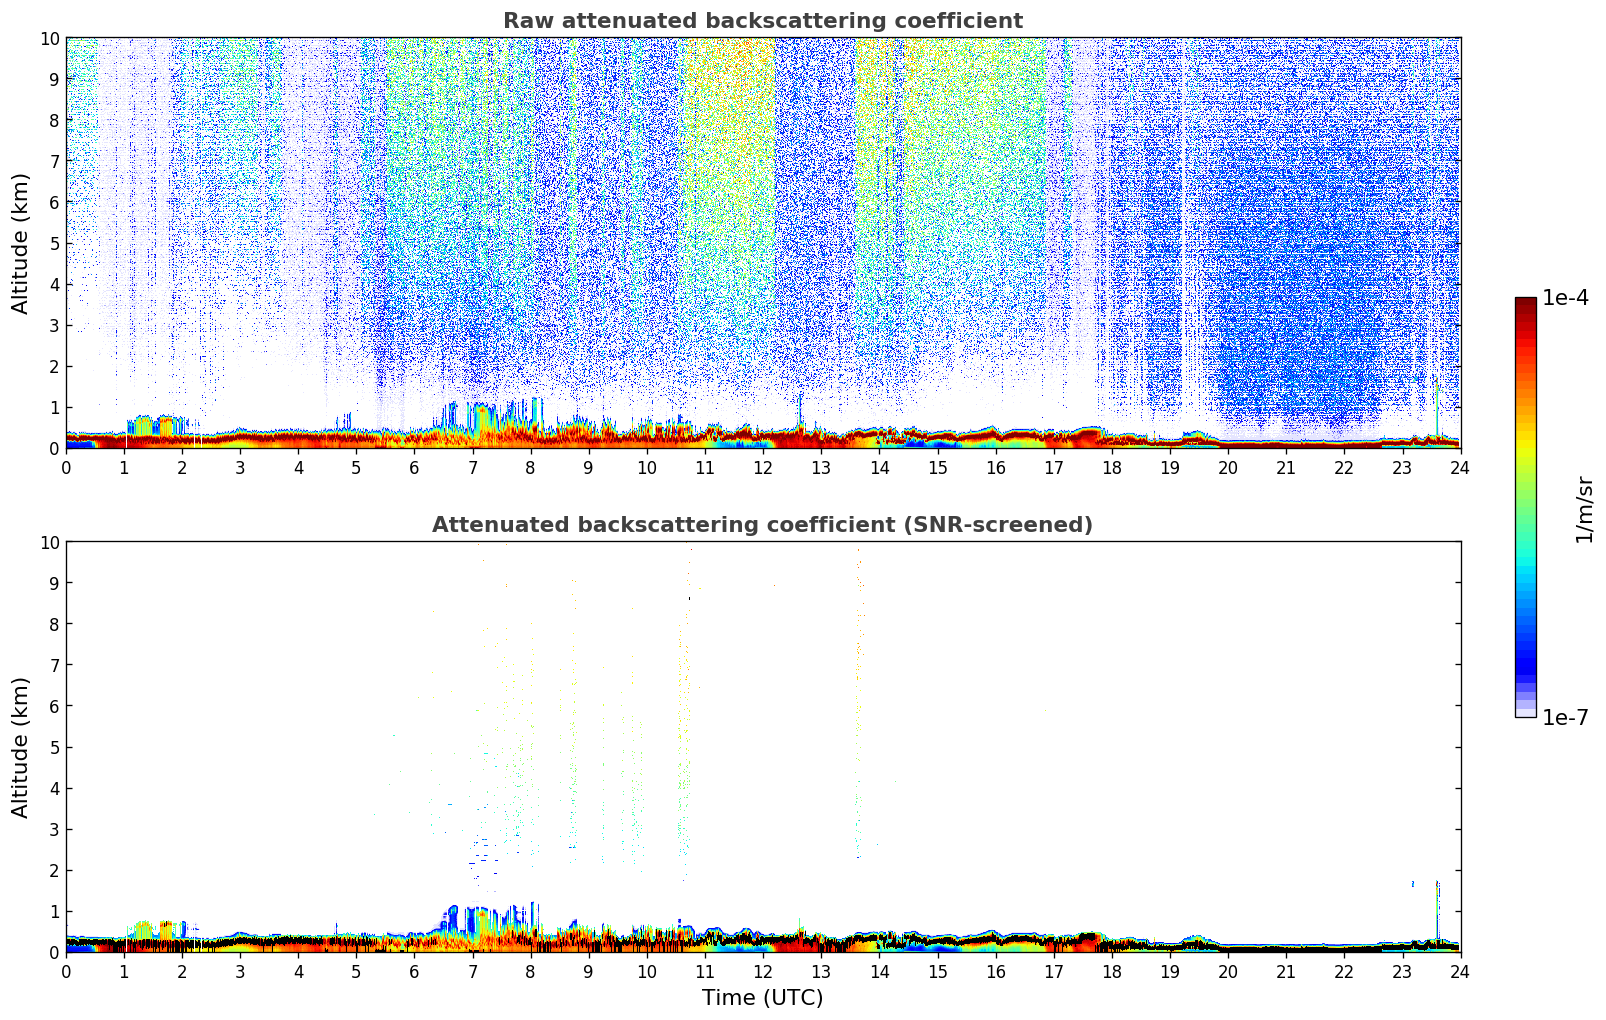The image size is (1606, 1020).
Task: Click the '1e-4' colorbar maximum label
Action: [1565, 297]
